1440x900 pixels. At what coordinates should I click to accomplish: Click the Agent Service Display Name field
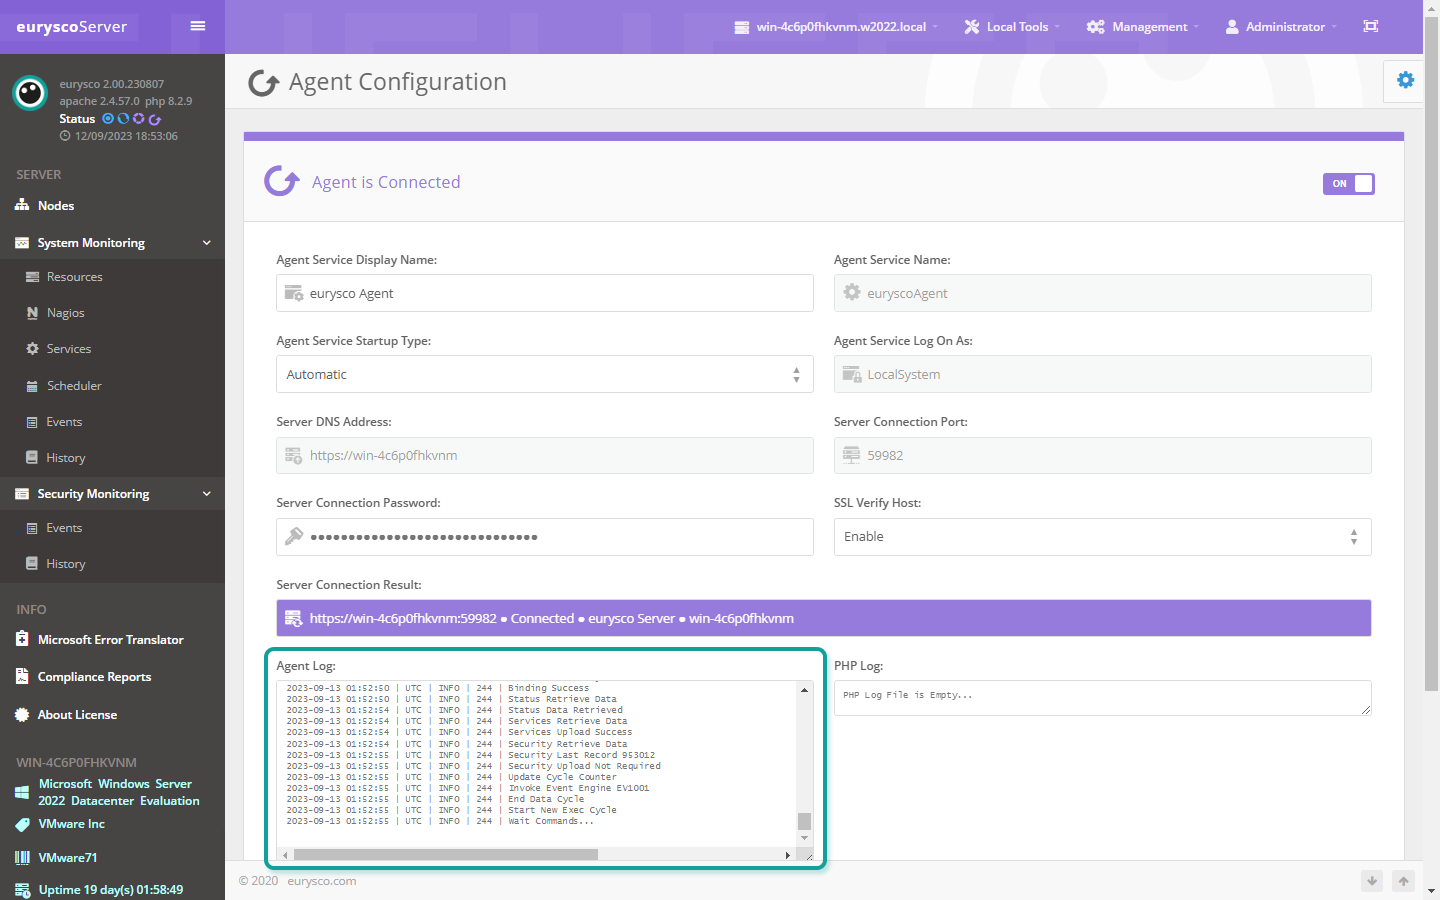point(544,293)
